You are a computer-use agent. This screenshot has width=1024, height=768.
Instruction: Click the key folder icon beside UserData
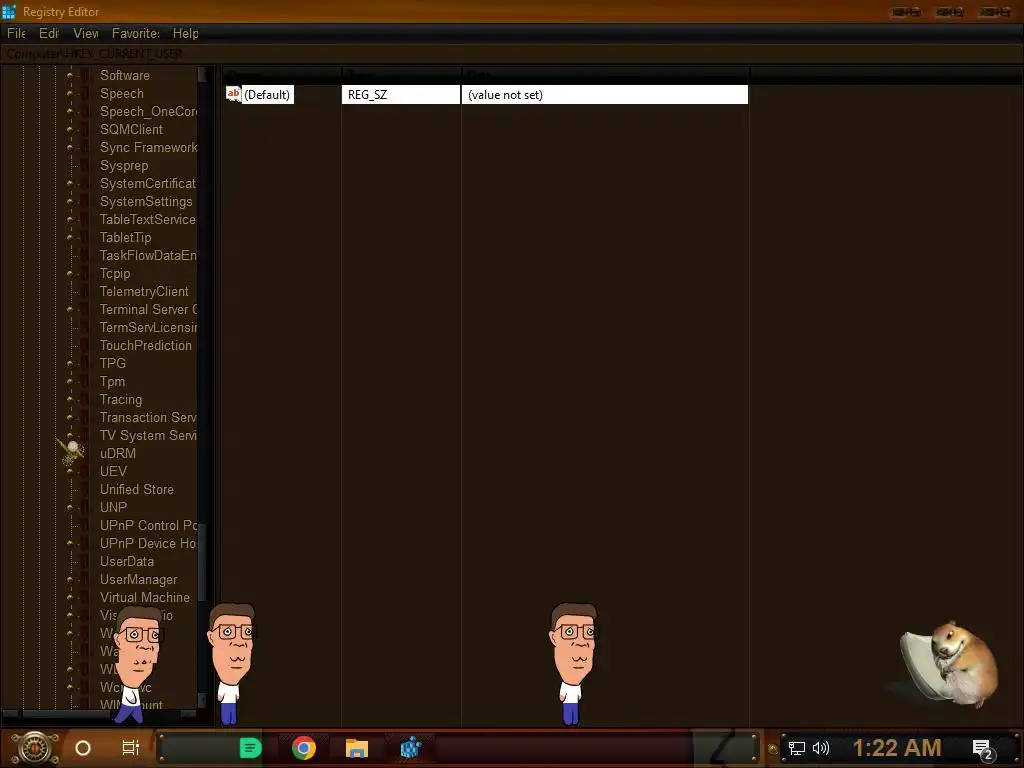click(x=85, y=562)
